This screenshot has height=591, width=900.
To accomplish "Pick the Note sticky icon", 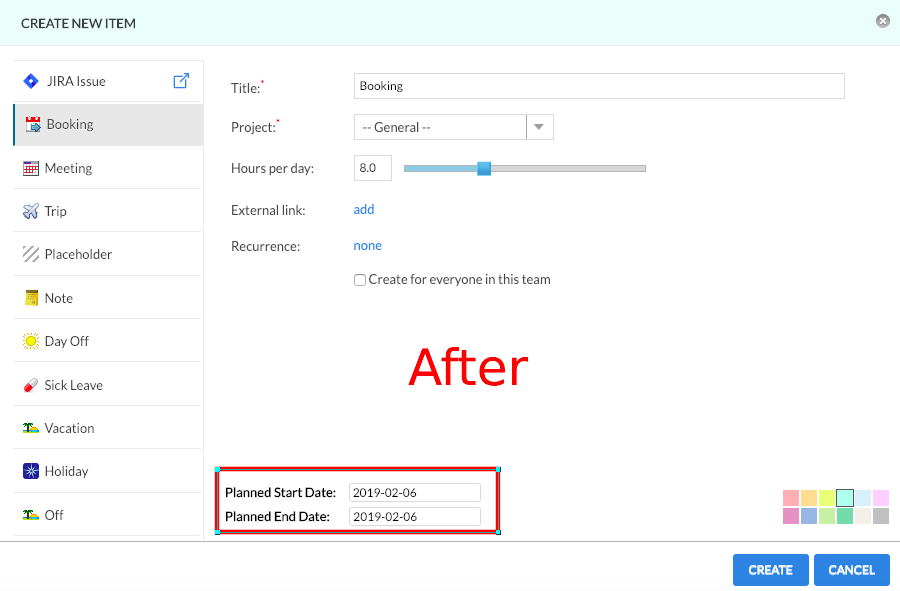I will point(31,298).
